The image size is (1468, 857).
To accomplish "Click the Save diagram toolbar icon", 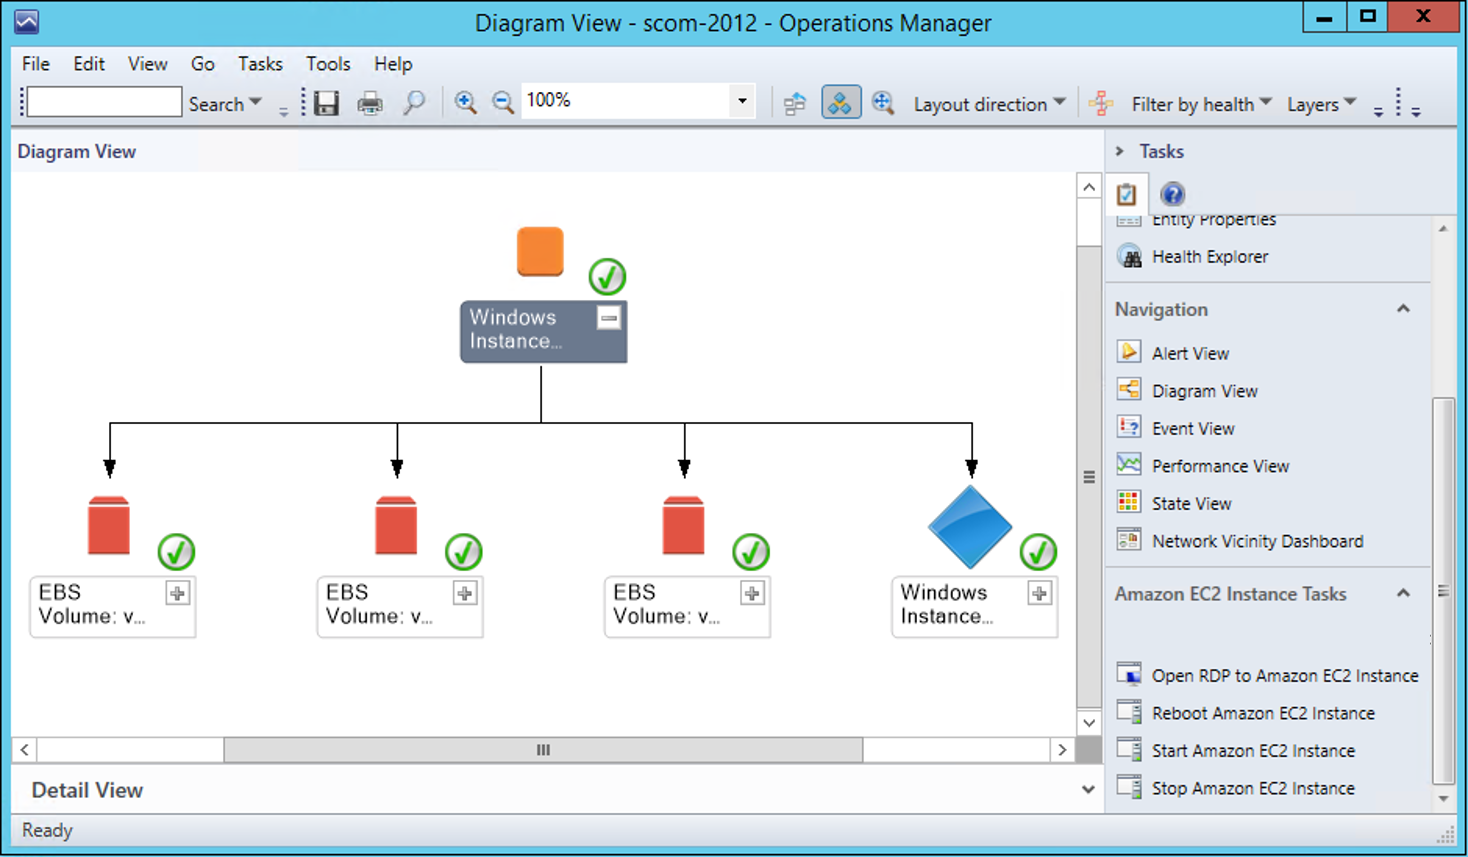I will 327,103.
